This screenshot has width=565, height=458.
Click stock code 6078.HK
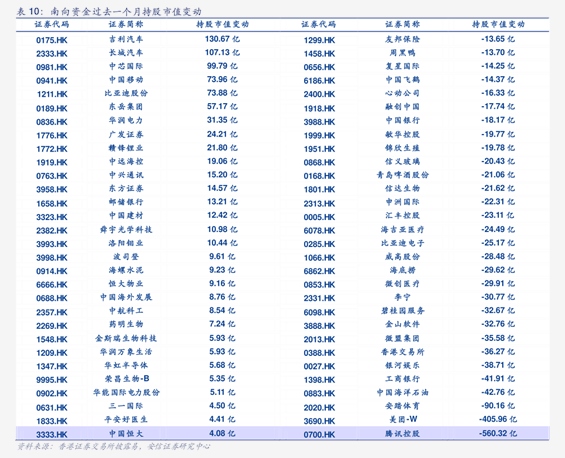coord(319,231)
